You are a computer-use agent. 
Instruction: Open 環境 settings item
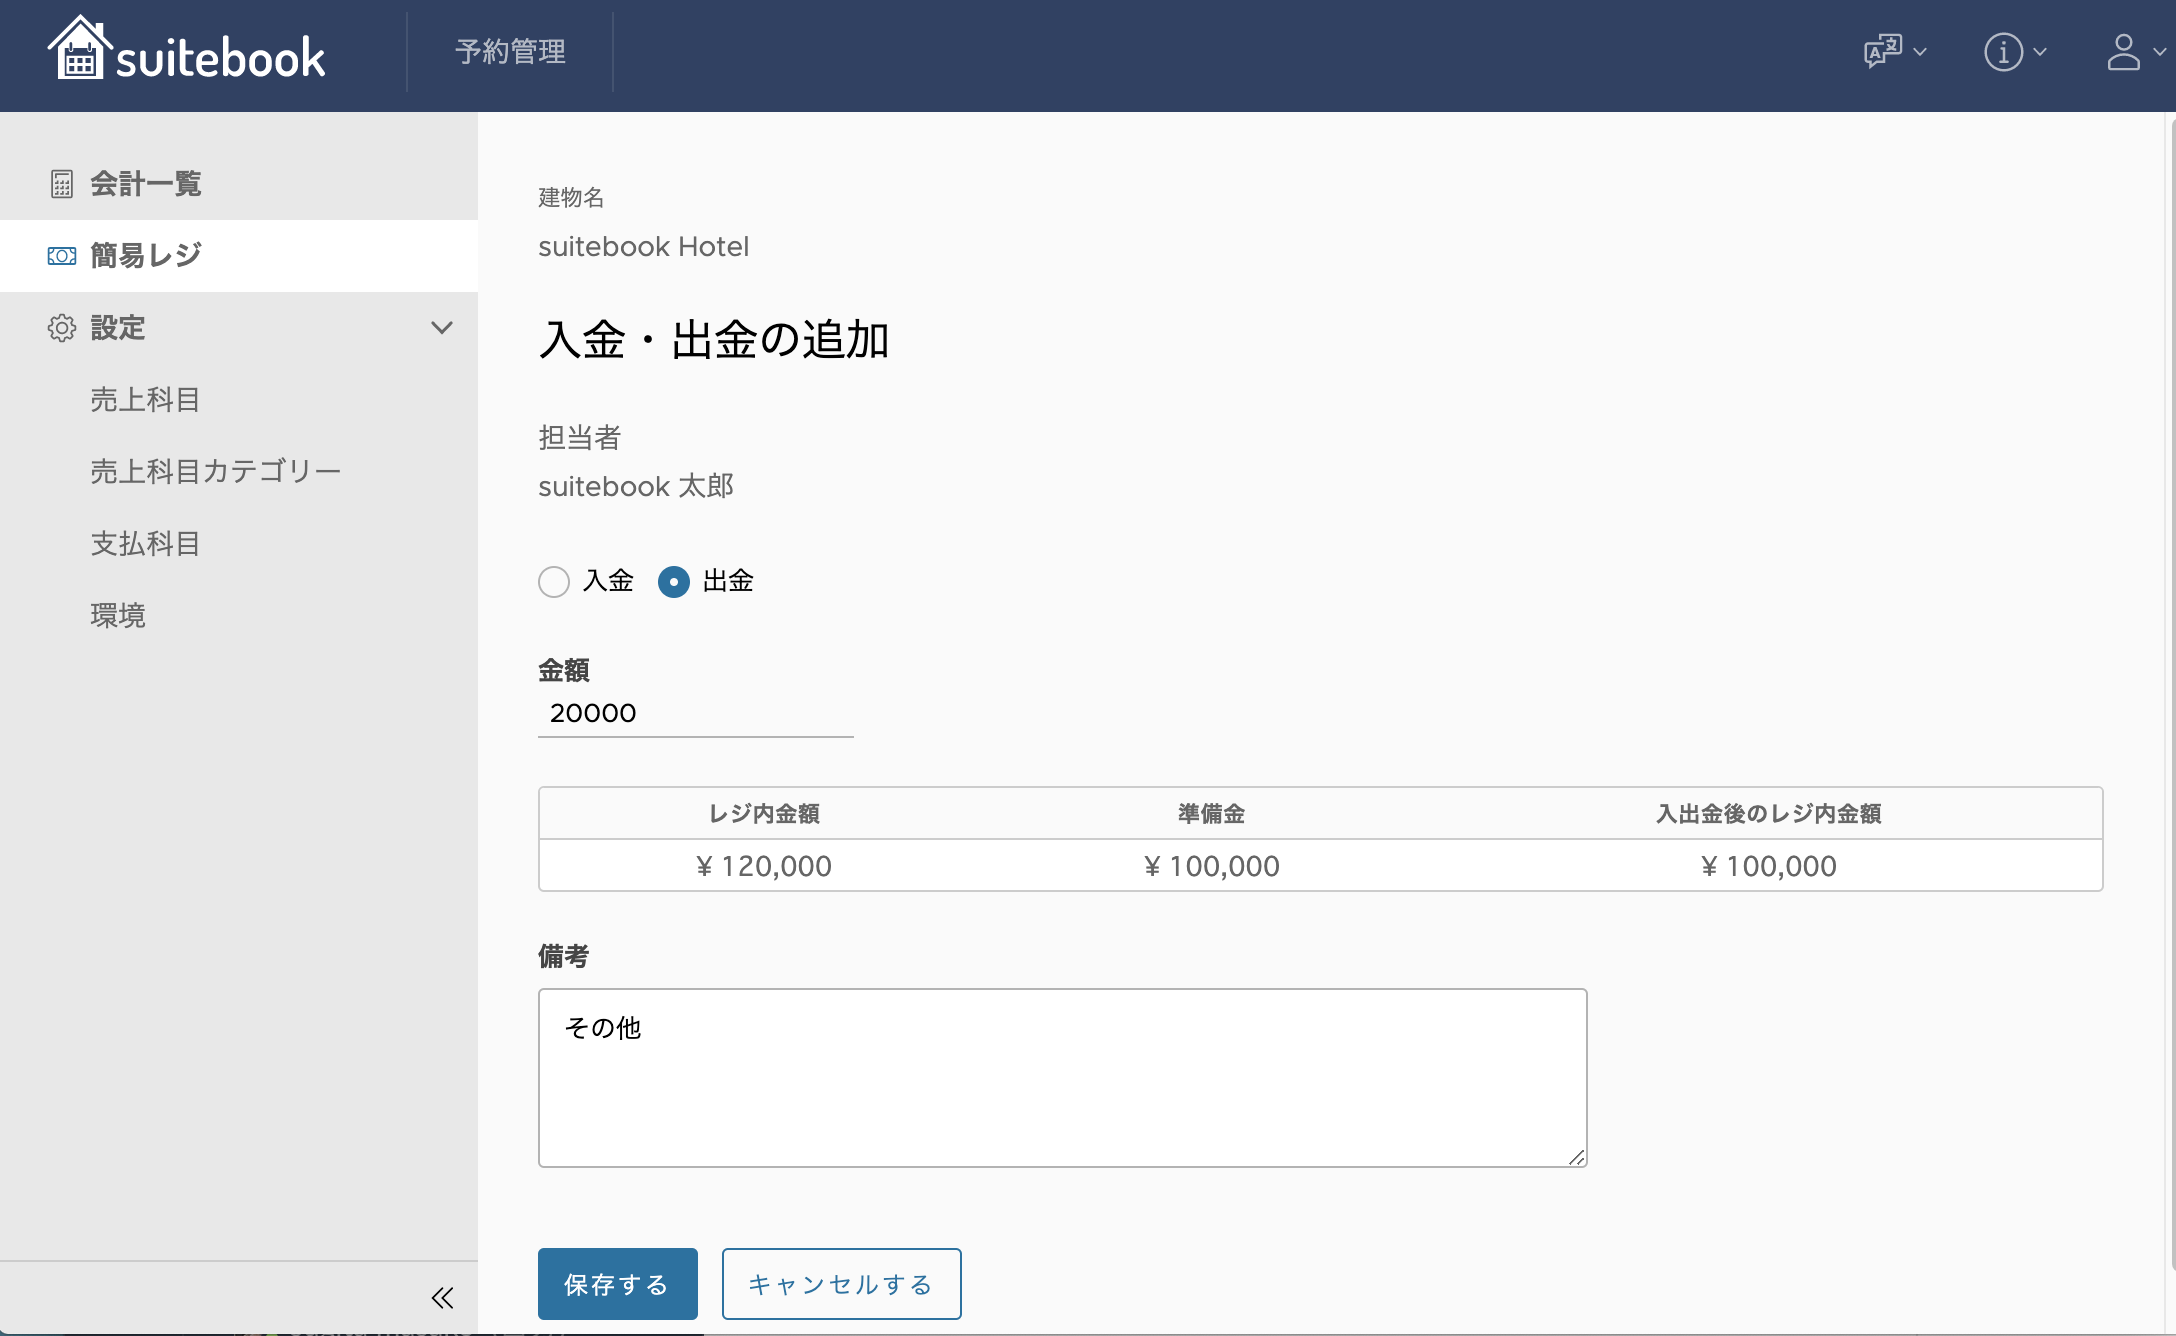coord(118,616)
